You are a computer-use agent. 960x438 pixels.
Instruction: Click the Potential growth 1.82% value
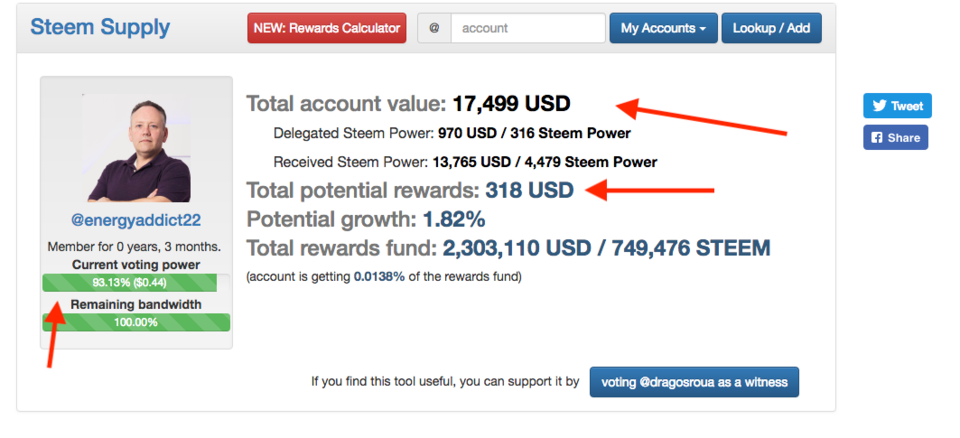click(x=454, y=219)
